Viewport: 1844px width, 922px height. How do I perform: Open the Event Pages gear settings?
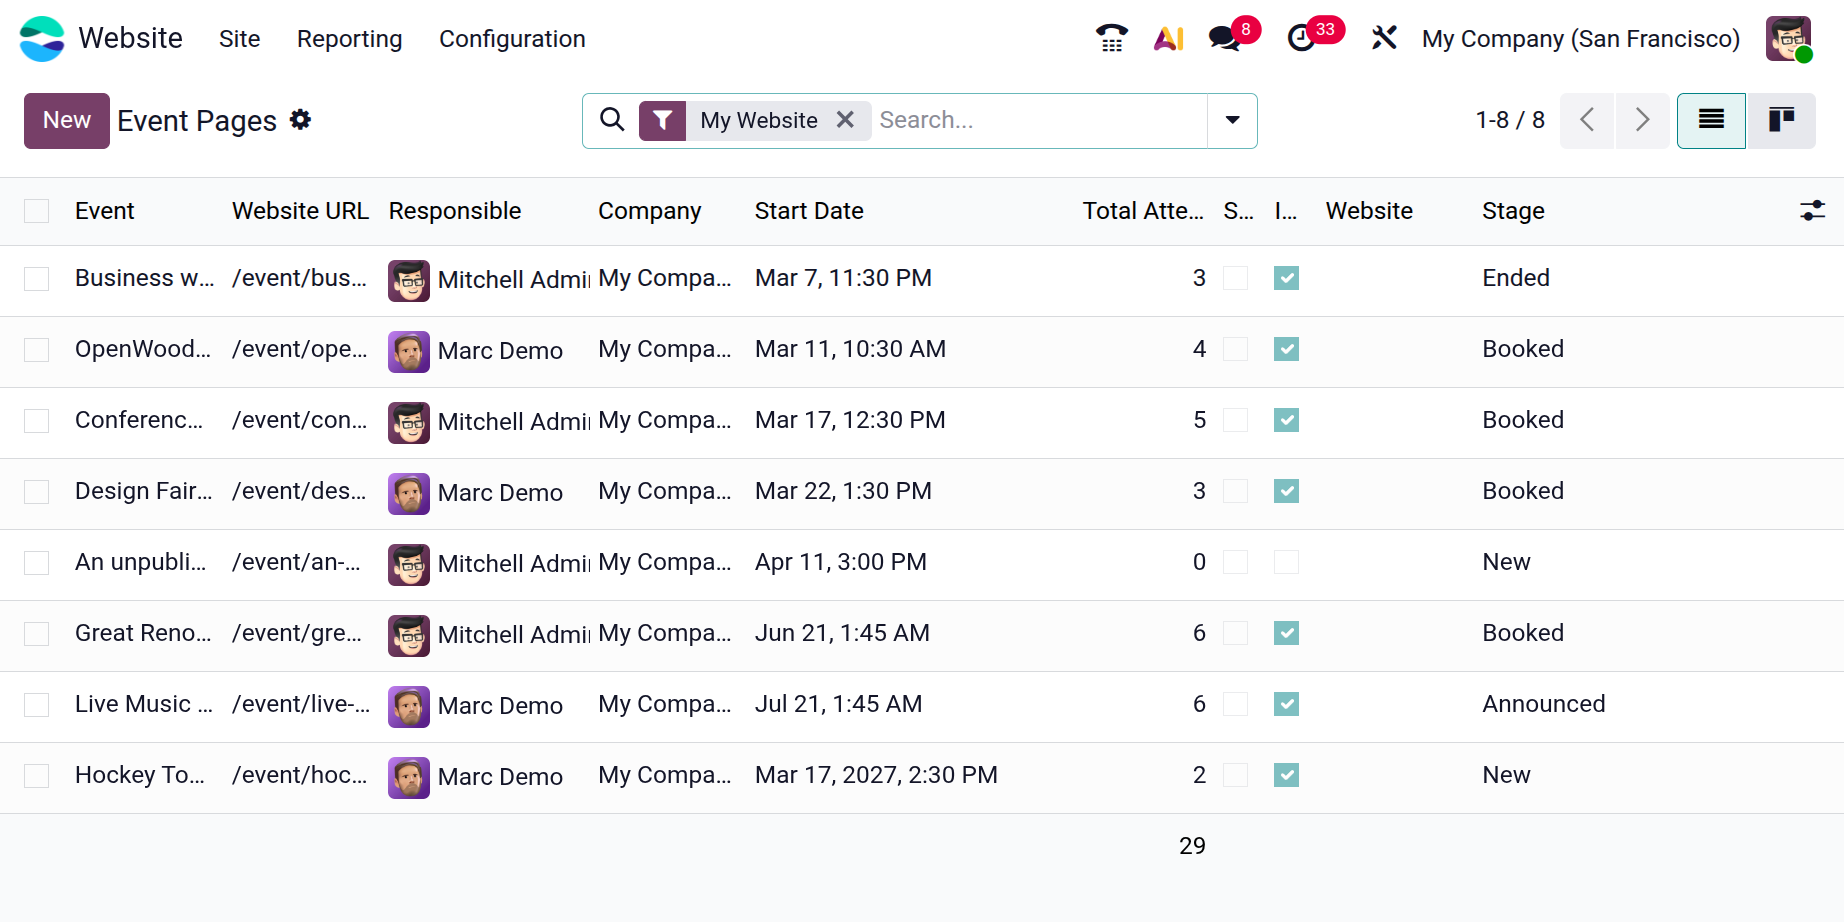(300, 120)
